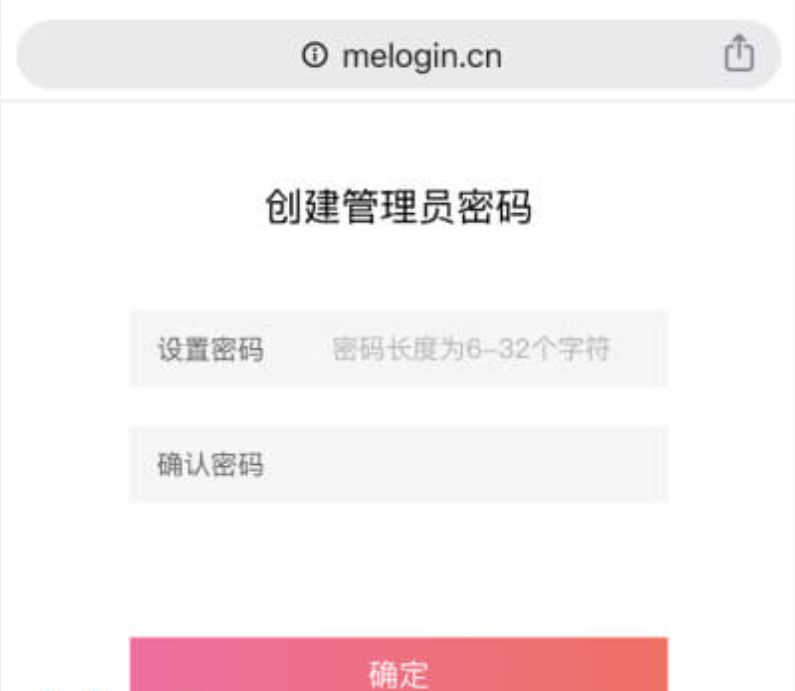The width and height of the screenshot is (795, 691).
Task: Open the share sheet from address bar
Action: pos(739,53)
